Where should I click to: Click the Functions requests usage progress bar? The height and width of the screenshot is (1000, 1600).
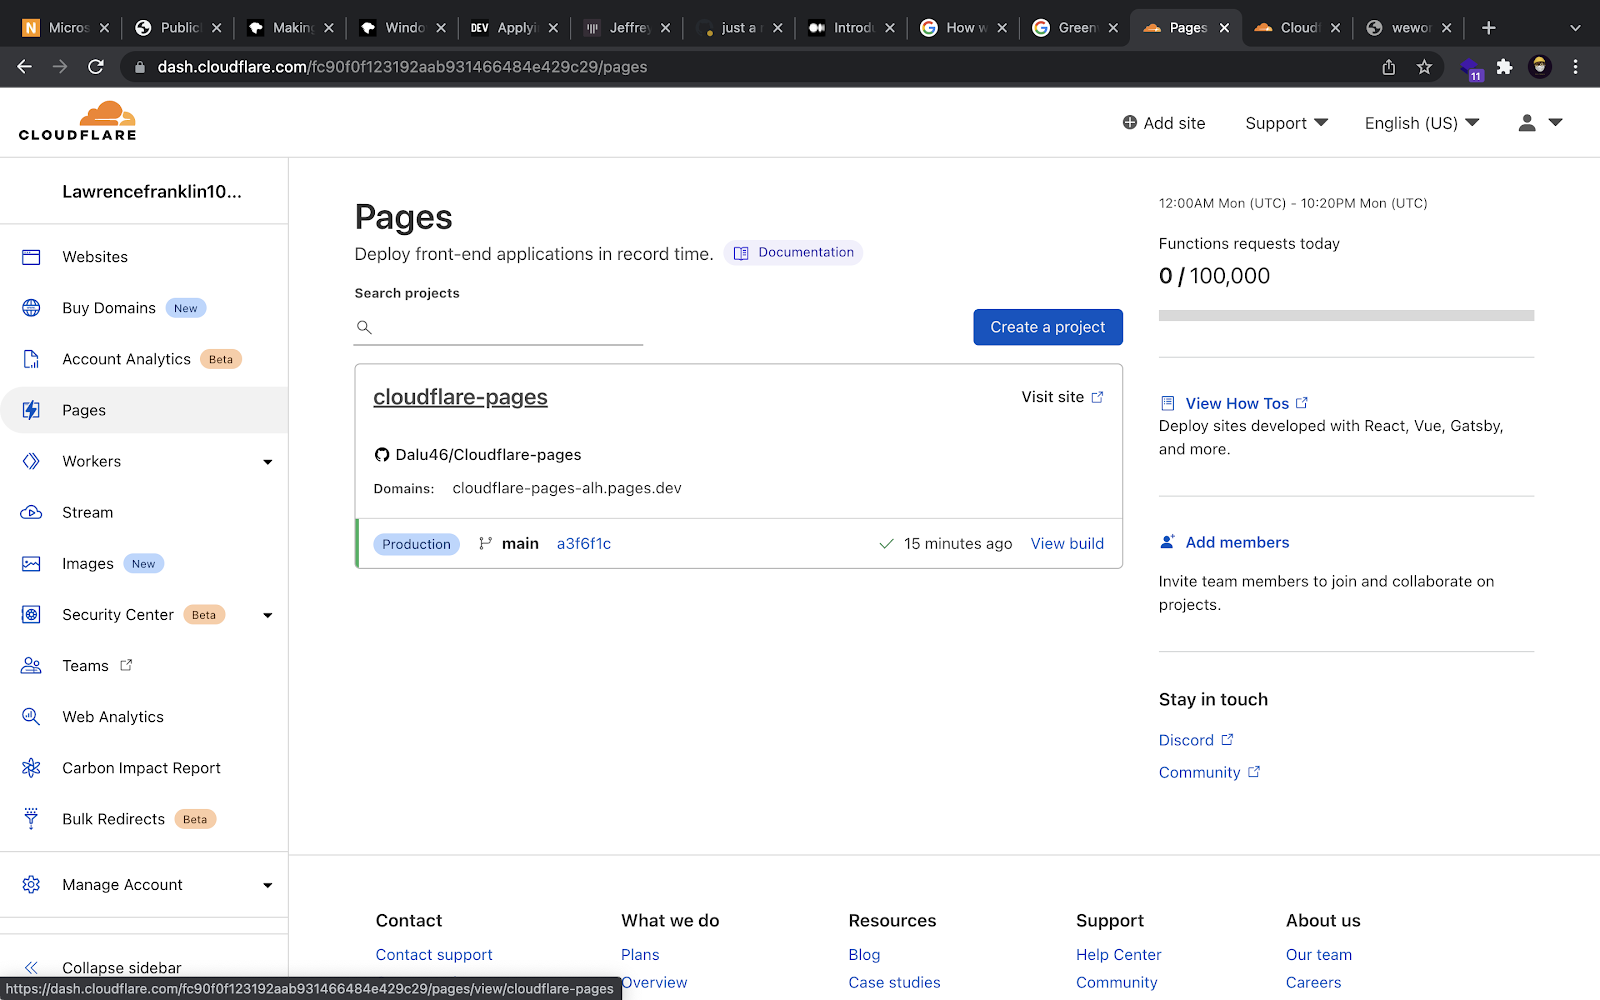coord(1346,315)
